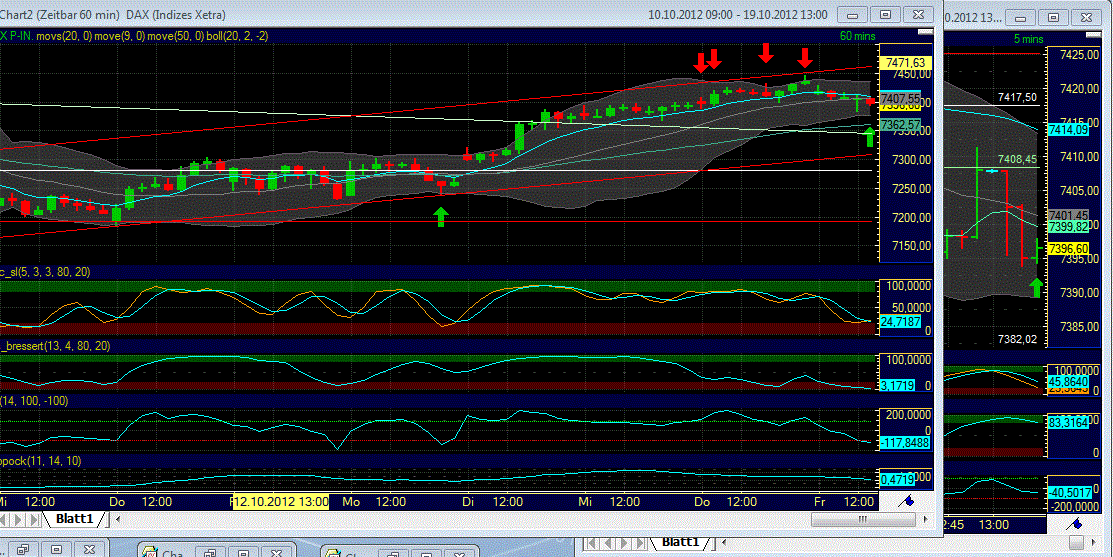Click the 45,8640 indicator value in 5 mins window
The image size is (1113, 557).
point(1068,381)
